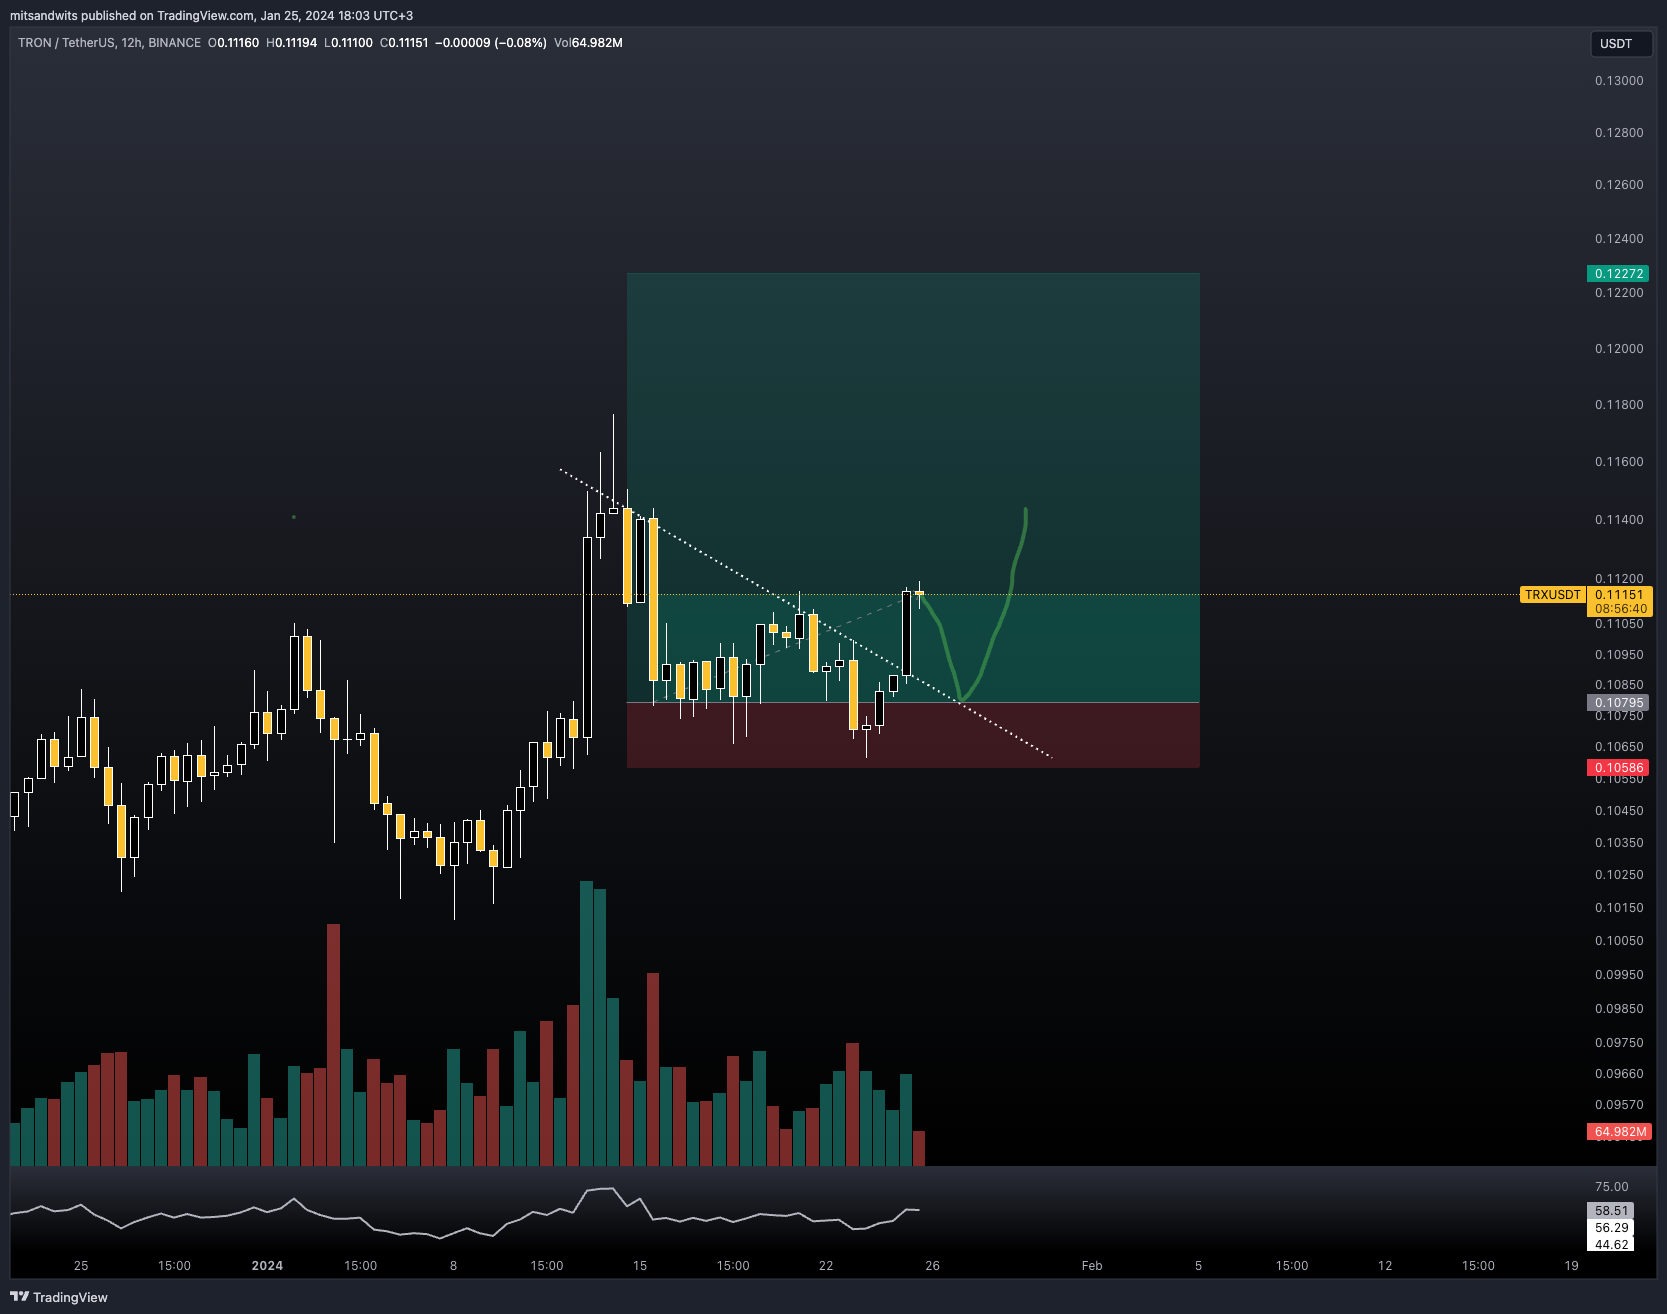Click the Feb label on the time axis

1092,1266
